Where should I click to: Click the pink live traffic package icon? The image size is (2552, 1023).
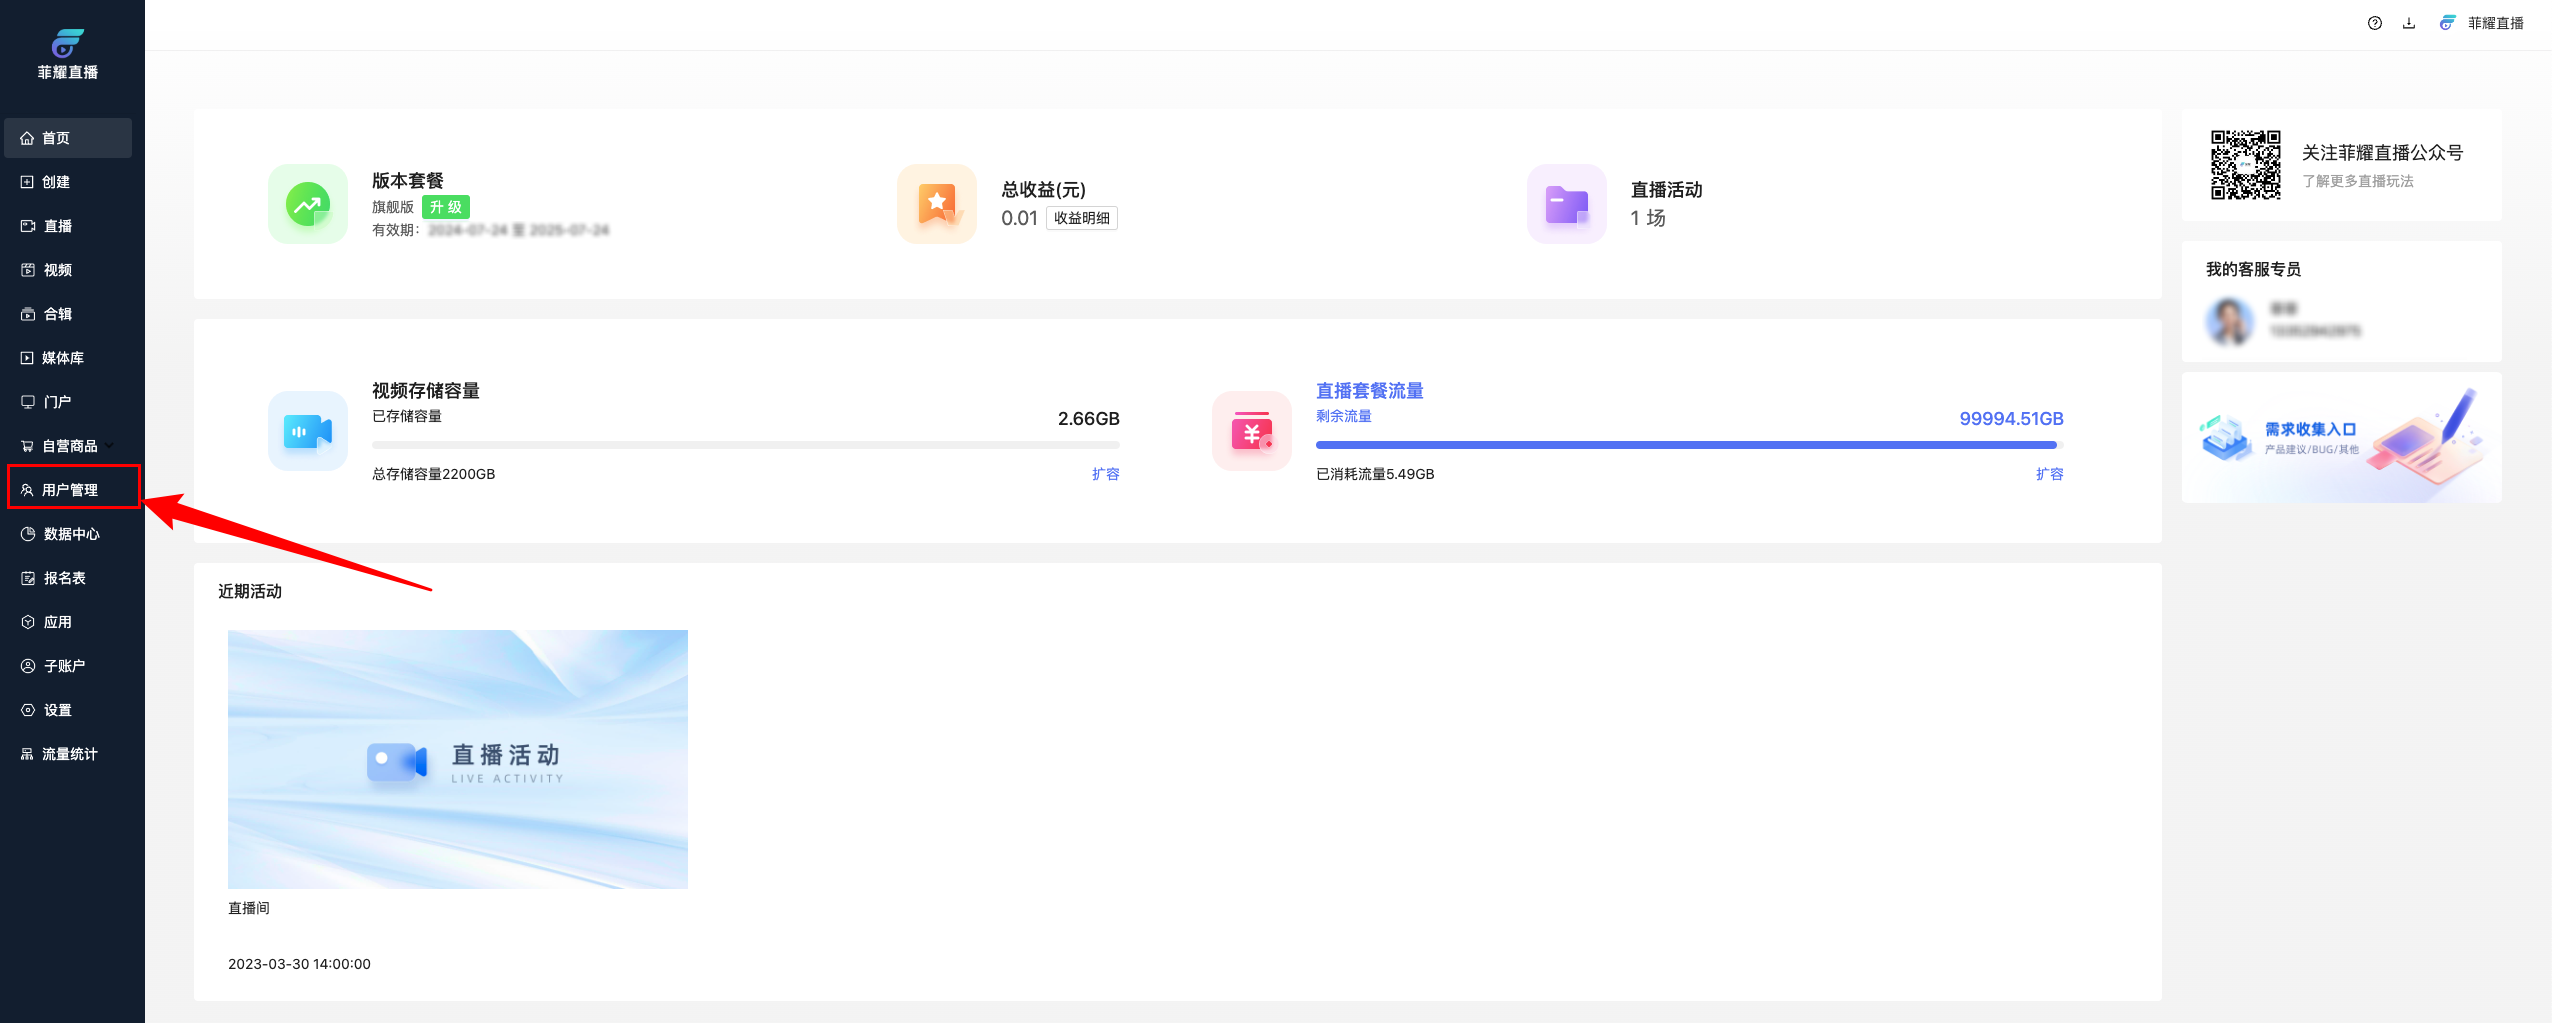pos(1251,431)
